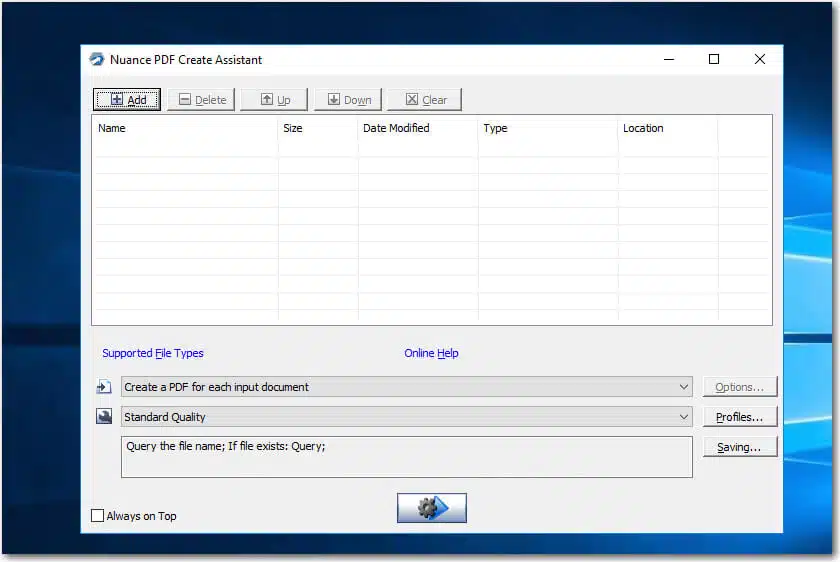Maximize the PDF Create Assistant window
This screenshot has width=840, height=562.
[714, 59]
